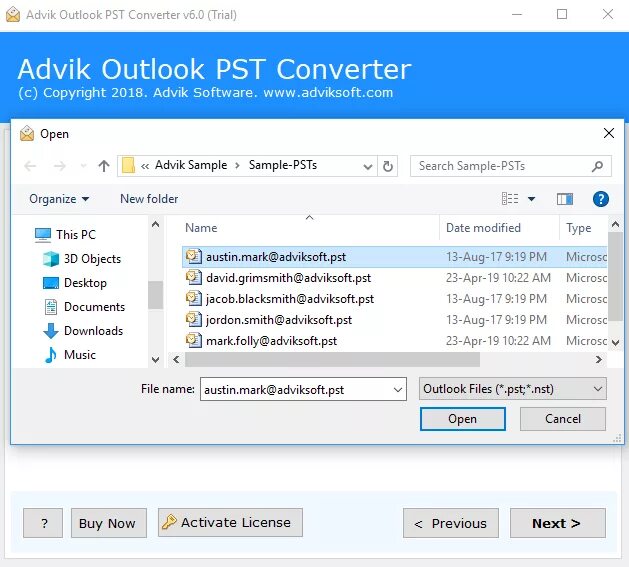
Task: Click the austin.mark PST file icon
Action: pyautogui.click(x=194, y=256)
